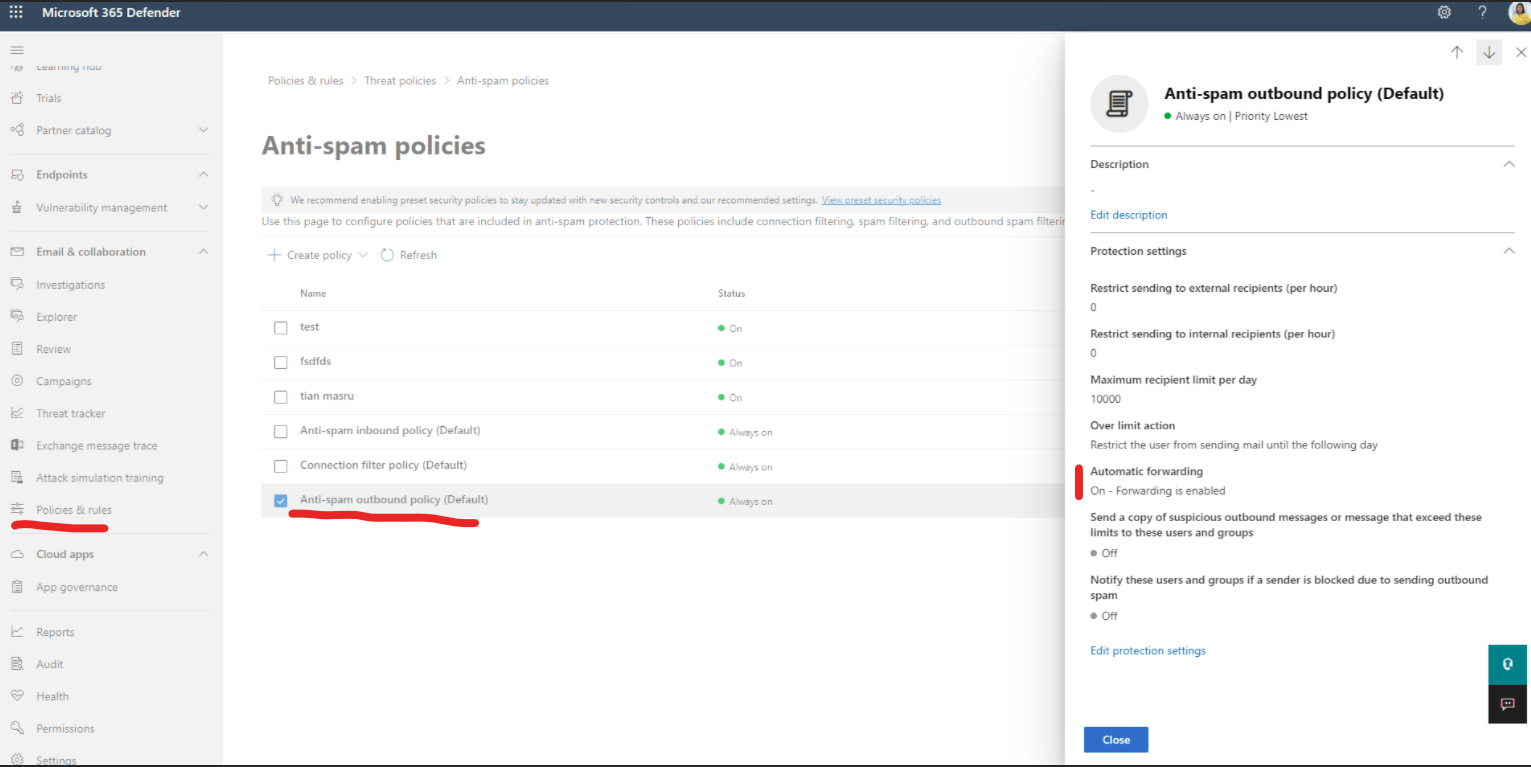
Task: Collapse the Cloud apps chevron
Action: pyautogui.click(x=204, y=553)
